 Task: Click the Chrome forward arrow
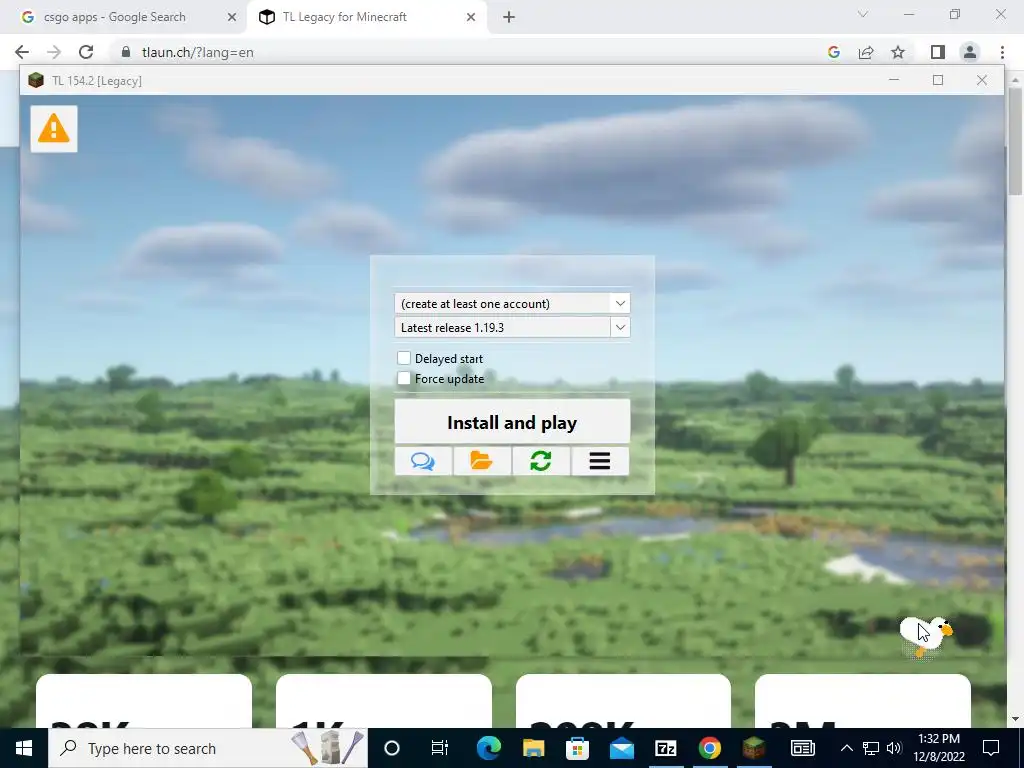pos(54,52)
